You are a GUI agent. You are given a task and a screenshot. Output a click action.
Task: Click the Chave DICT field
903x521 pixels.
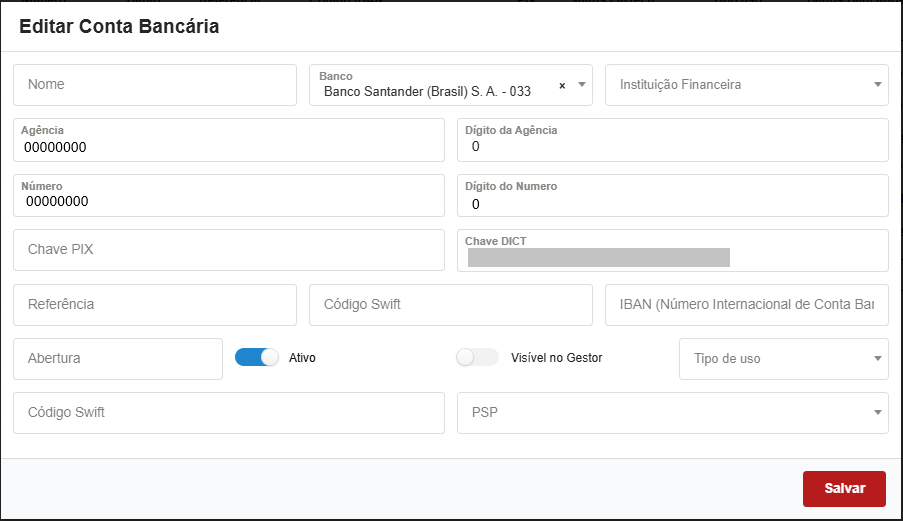coord(672,257)
